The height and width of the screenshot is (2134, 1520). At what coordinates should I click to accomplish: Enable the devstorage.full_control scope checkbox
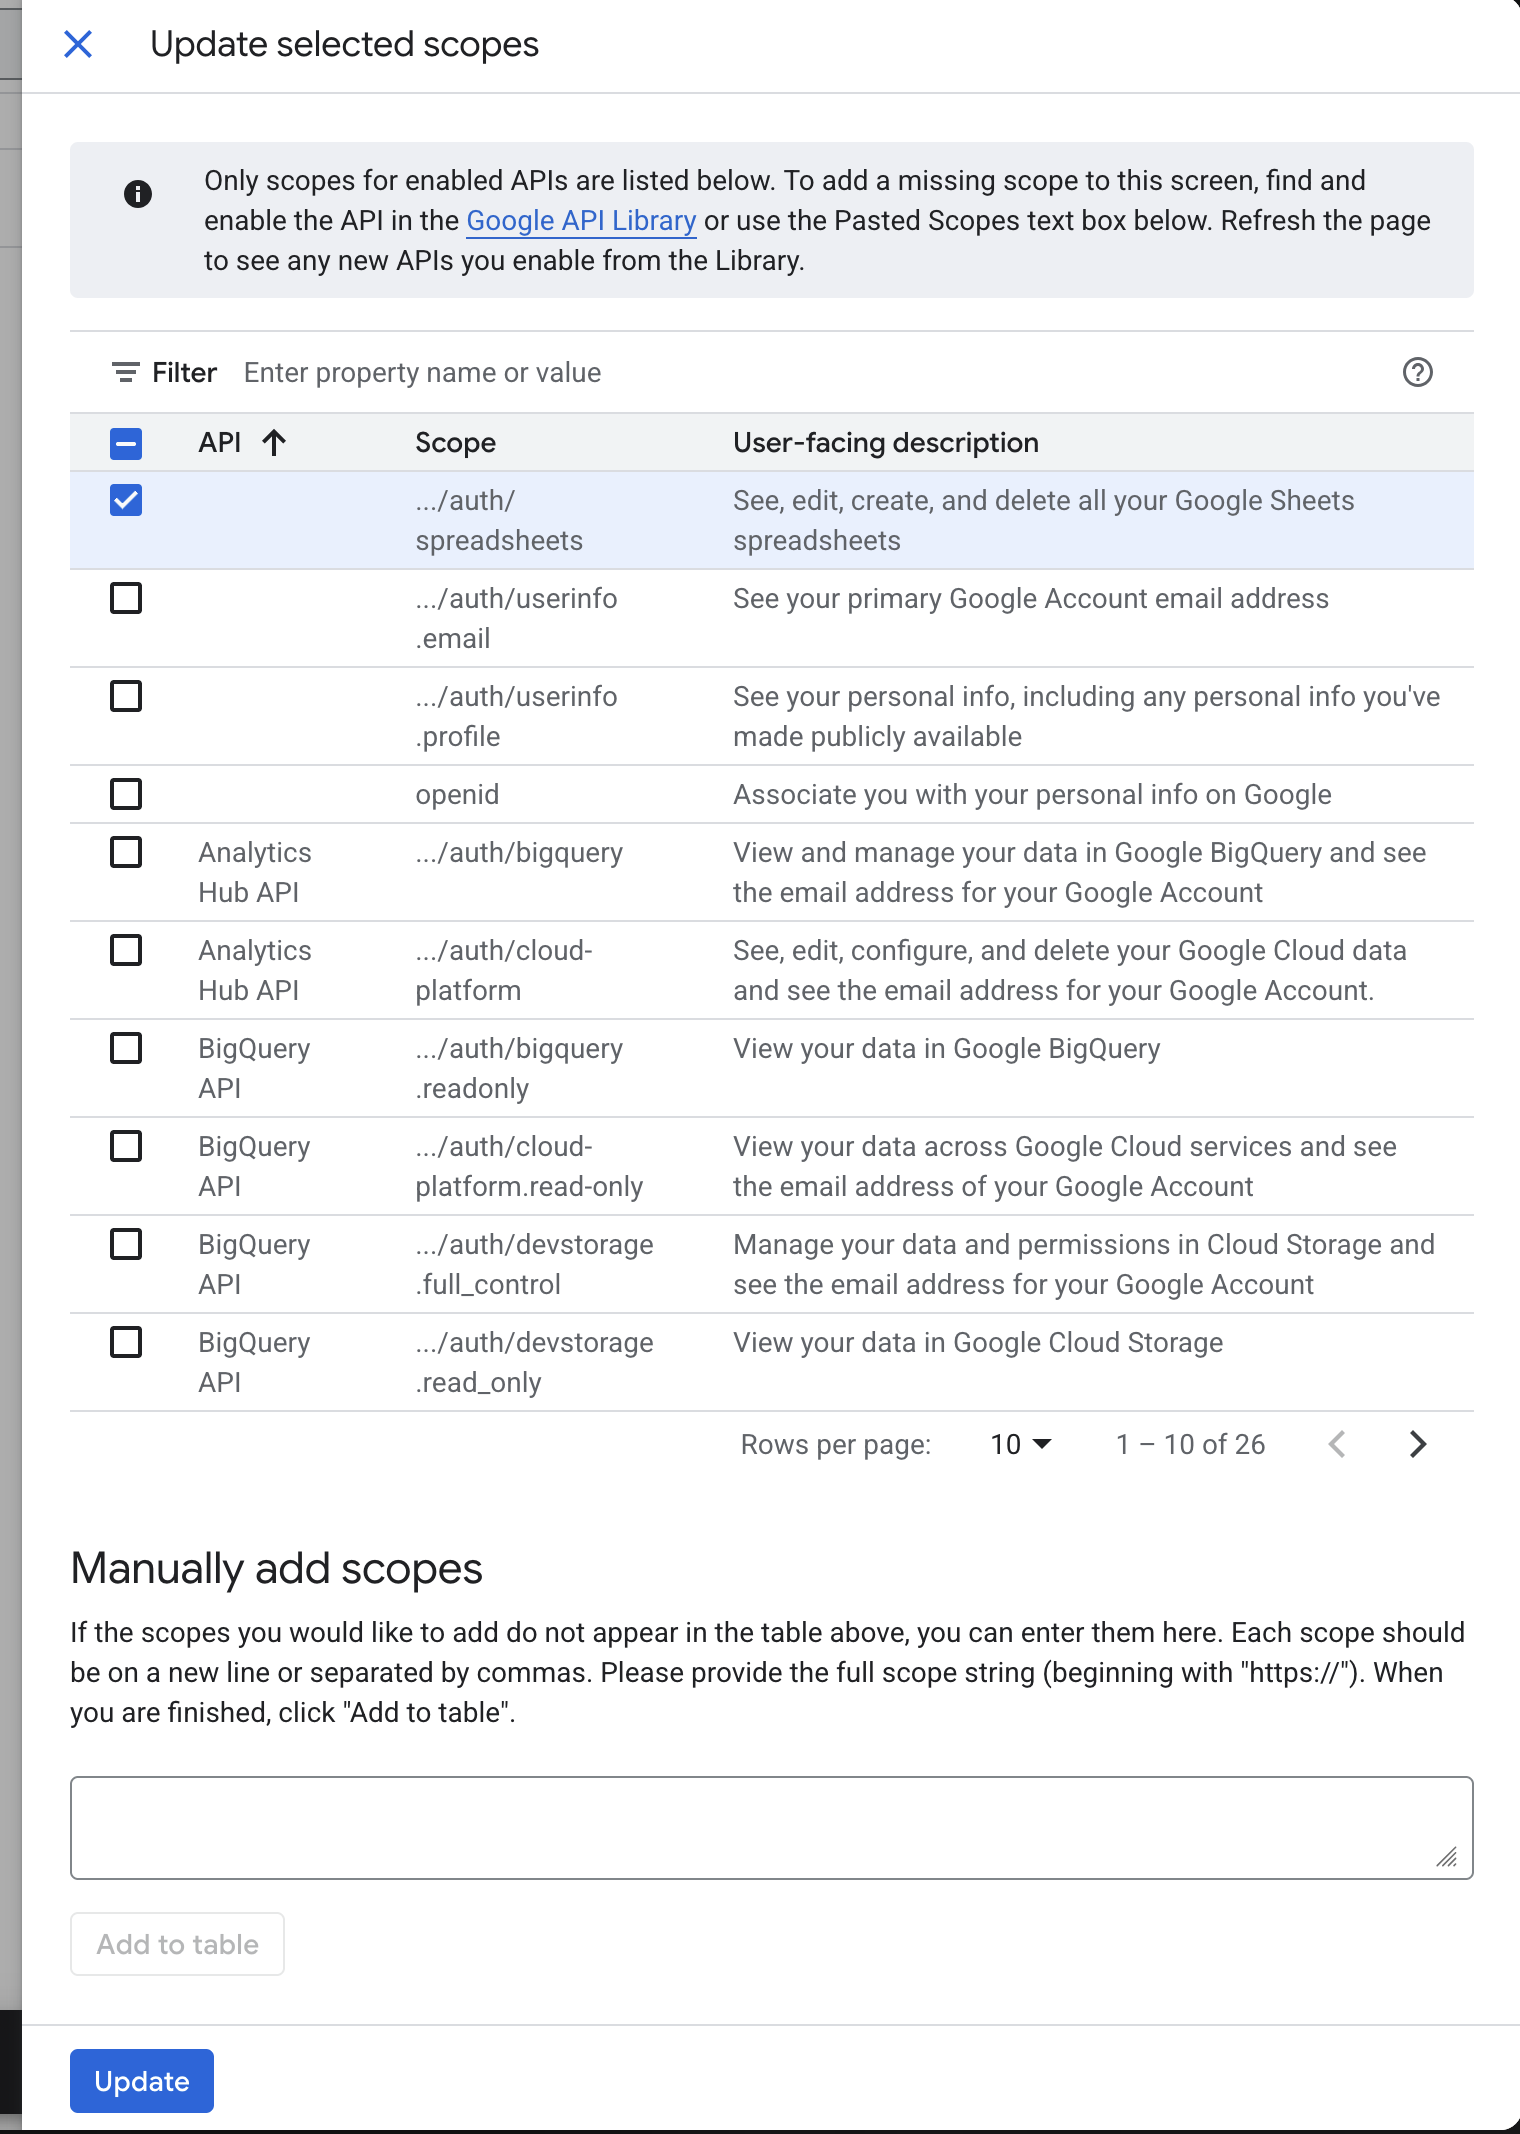pos(126,1244)
